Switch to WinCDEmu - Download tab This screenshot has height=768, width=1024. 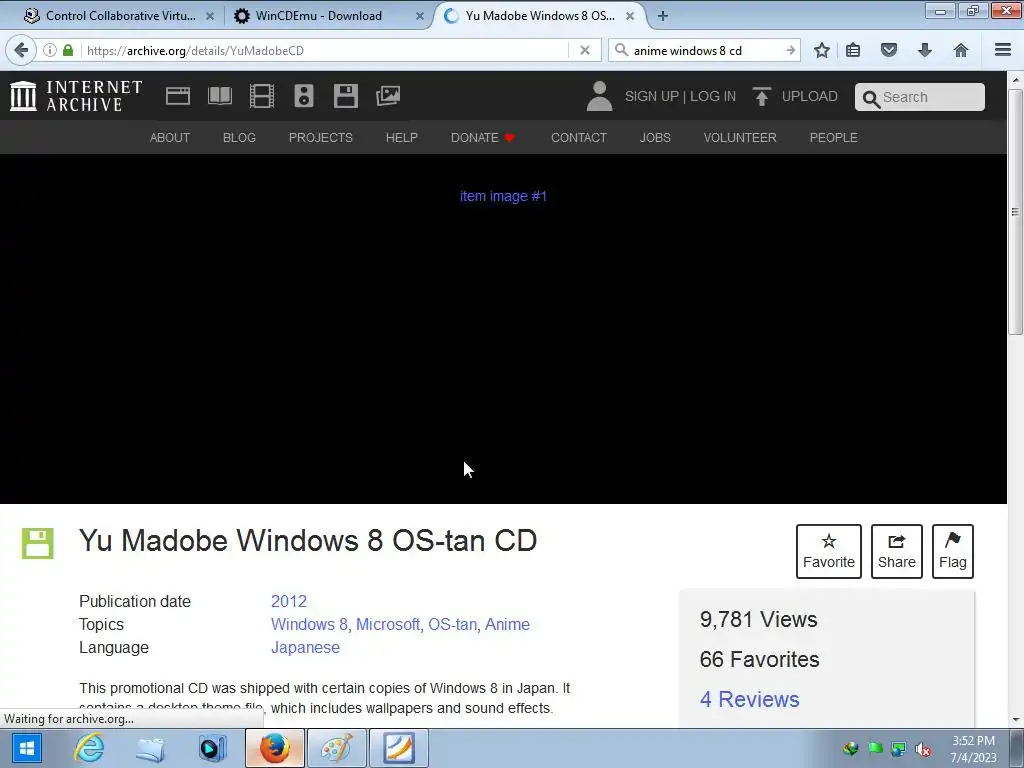point(320,16)
